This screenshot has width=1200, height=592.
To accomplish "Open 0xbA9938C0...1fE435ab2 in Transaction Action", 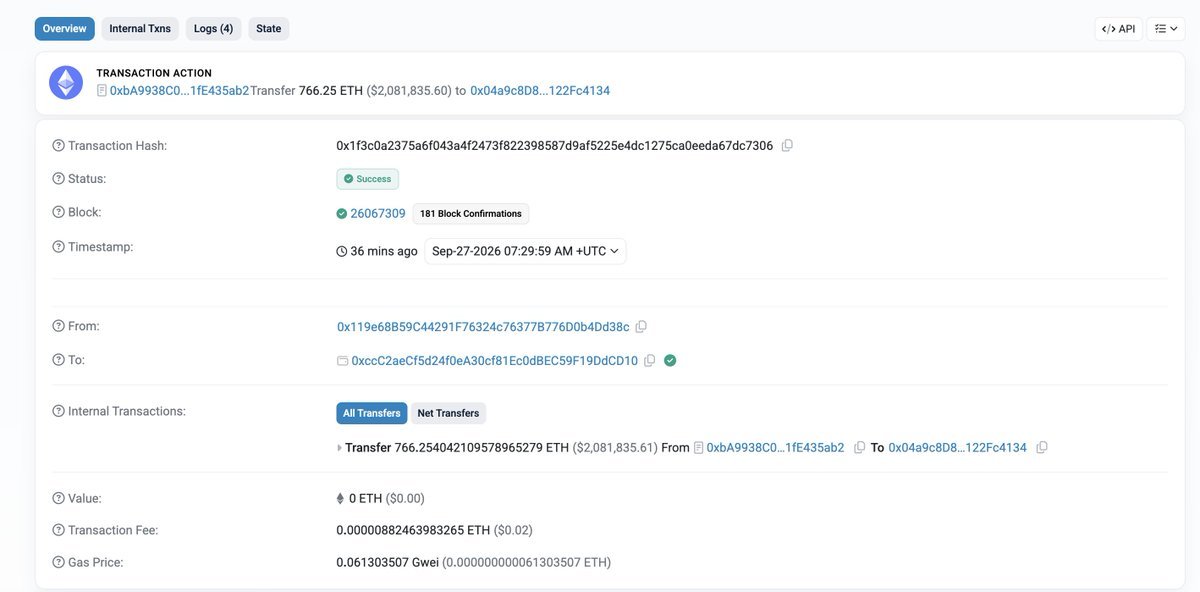I will 179,90.
